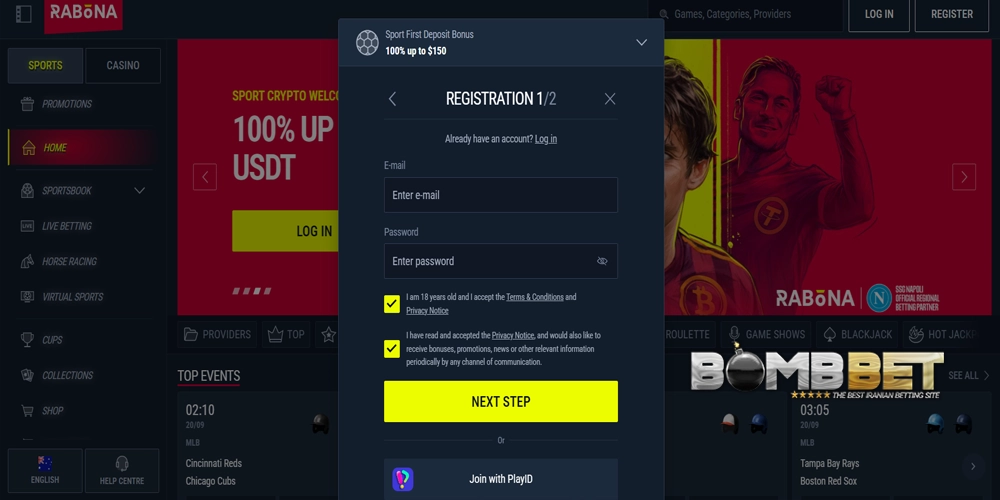Click the yellow Next Step button
Viewport: 1000px width, 500px height.
coord(501,402)
